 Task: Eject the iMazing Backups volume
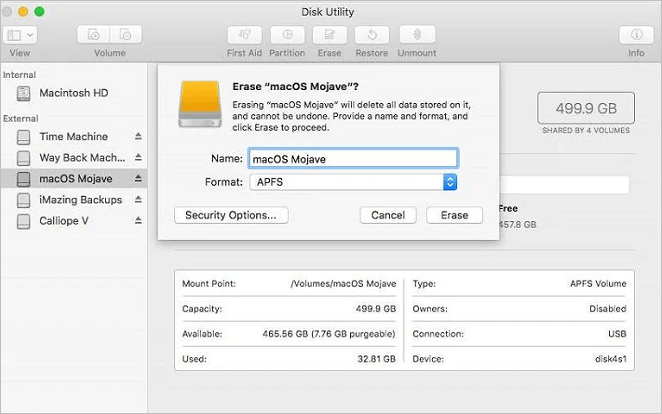138,199
